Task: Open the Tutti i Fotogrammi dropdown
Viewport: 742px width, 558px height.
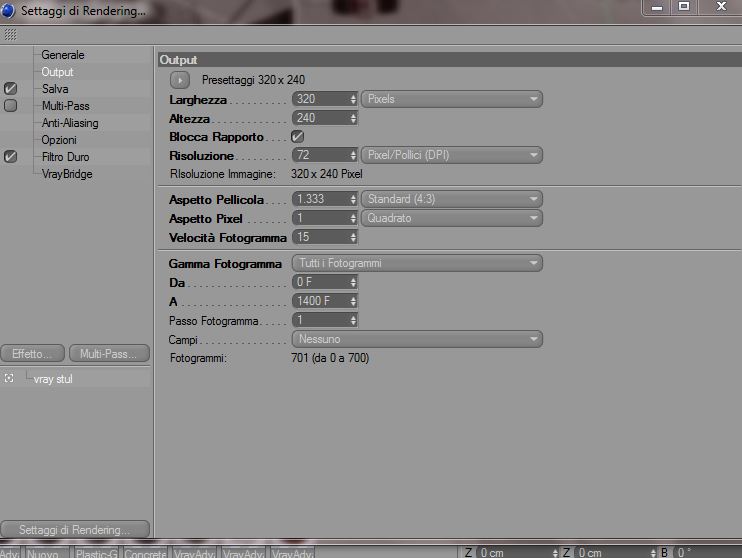Action: pyautogui.click(x=417, y=263)
